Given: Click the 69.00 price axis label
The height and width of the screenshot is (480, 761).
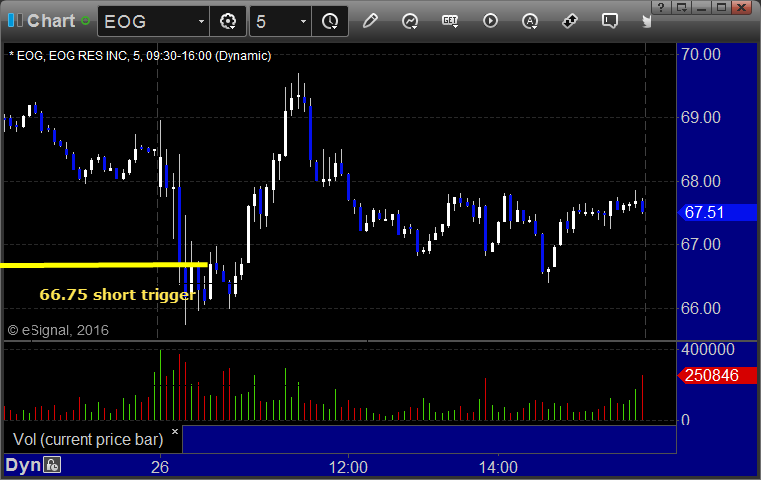Looking at the screenshot, I should pyautogui.click(x=700, y=117).
